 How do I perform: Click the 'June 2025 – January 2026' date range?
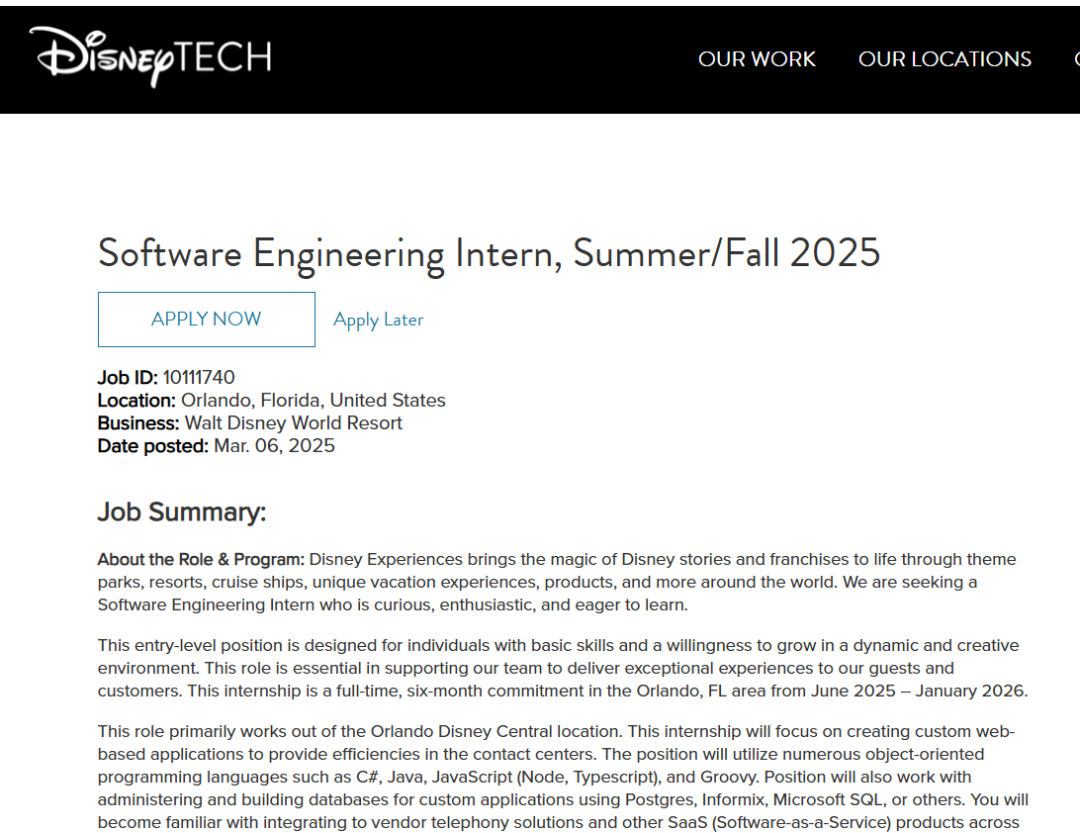pos(918,691)
